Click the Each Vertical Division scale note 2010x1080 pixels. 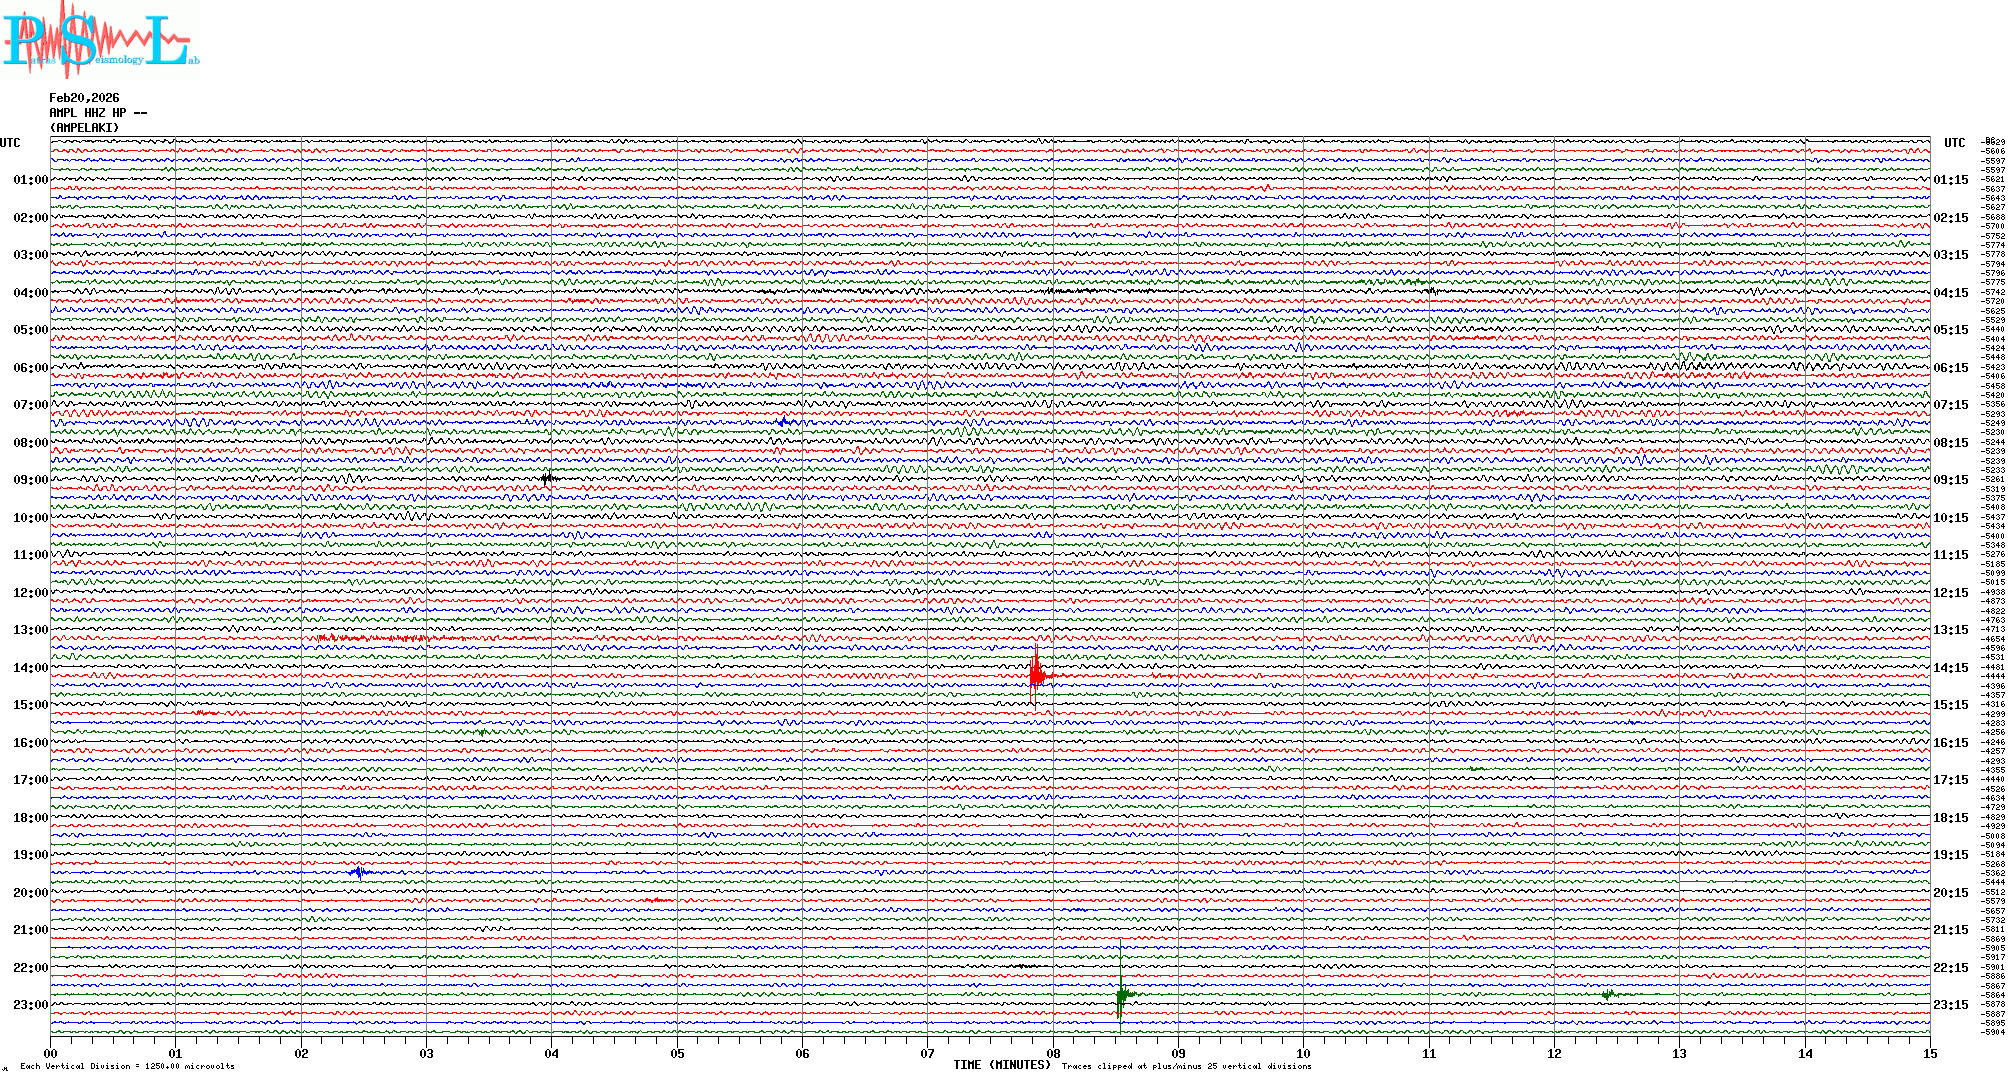click(127, 1066)
